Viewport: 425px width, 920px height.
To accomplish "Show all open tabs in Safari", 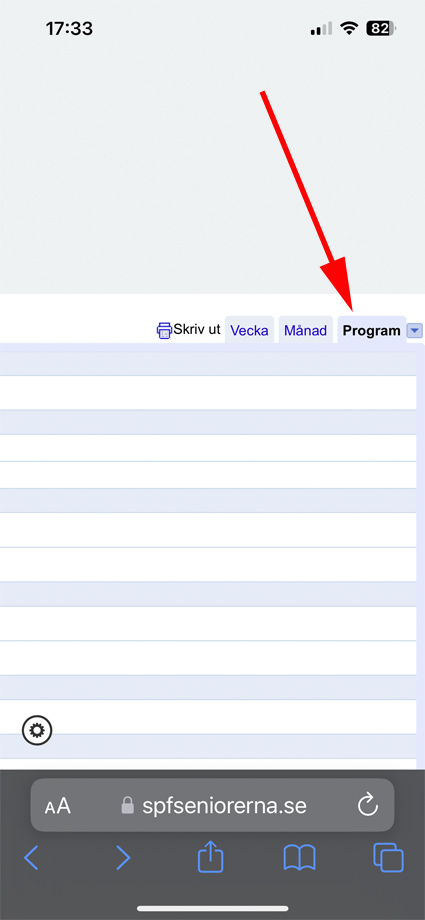I will tap(389, 858).
